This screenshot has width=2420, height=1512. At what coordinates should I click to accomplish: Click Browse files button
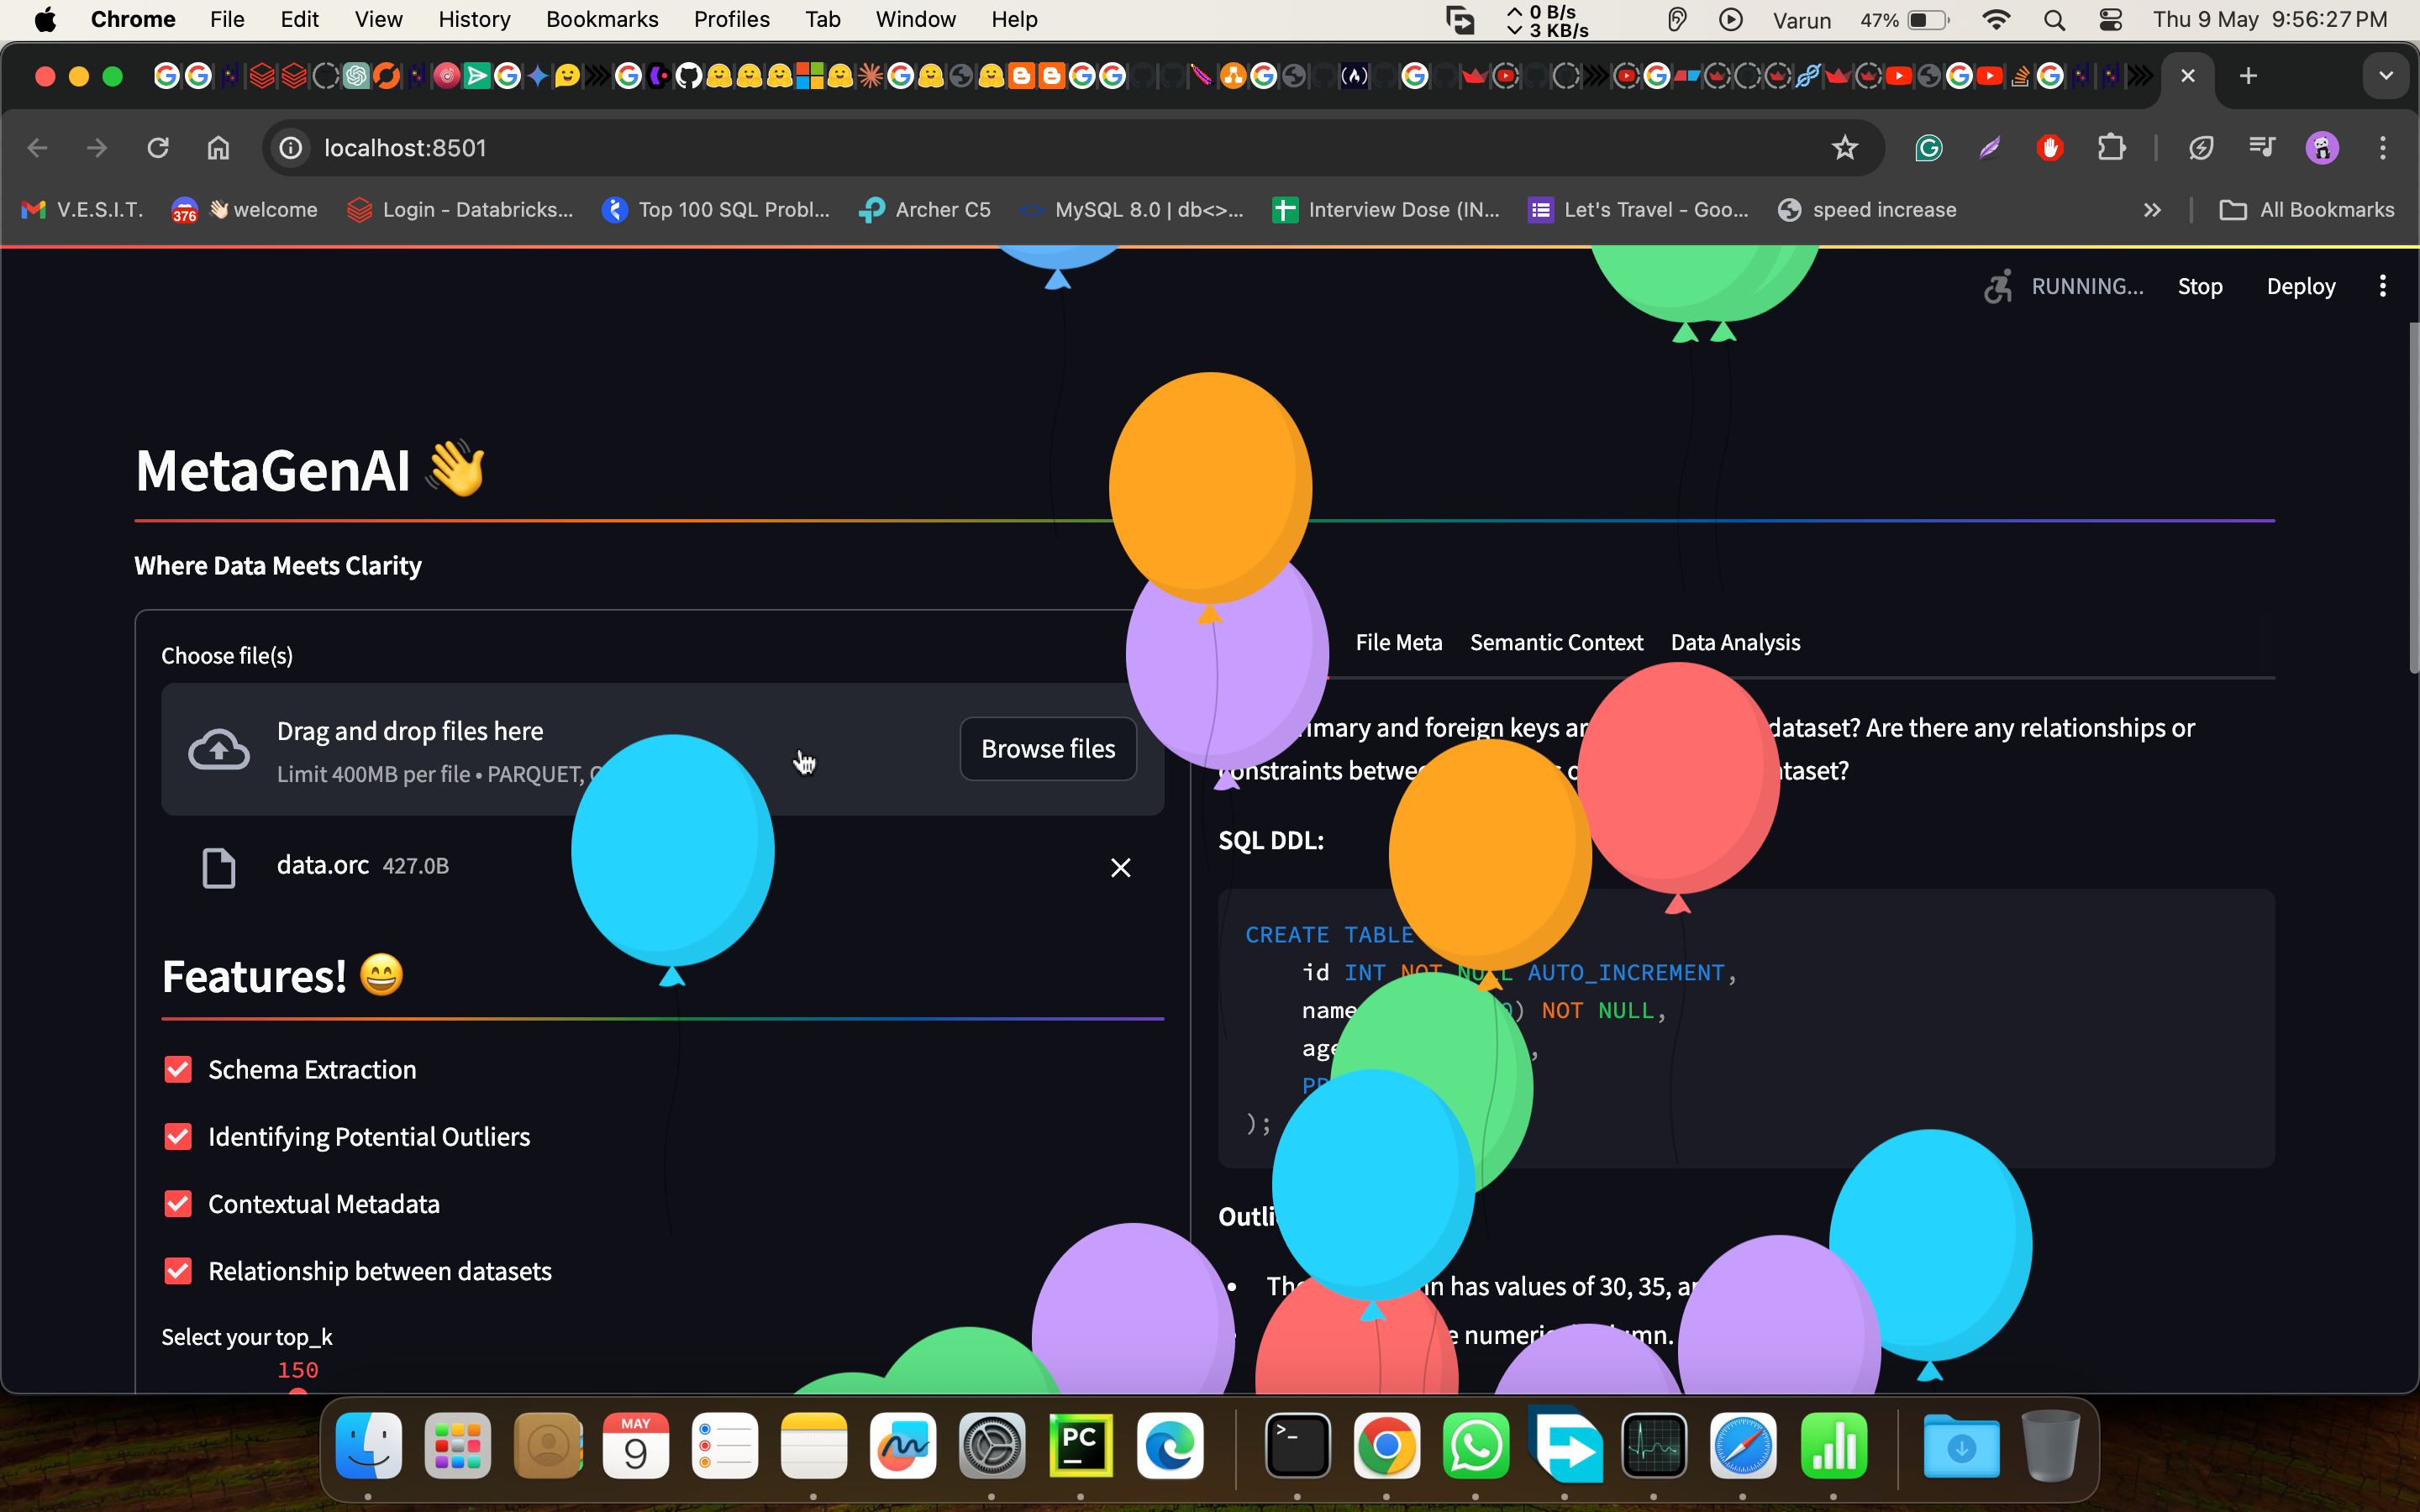tap(1047, 749)
